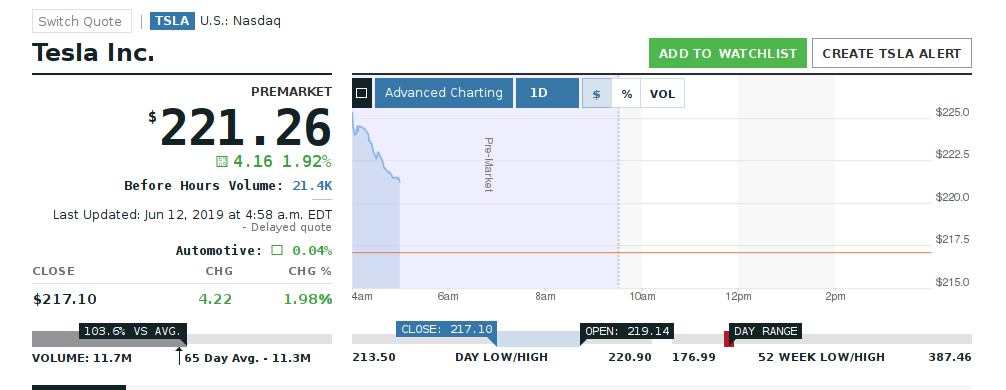Click the red 52-week range marker
The width and height of the screenshot is (1006, 390).
point(728,339)
